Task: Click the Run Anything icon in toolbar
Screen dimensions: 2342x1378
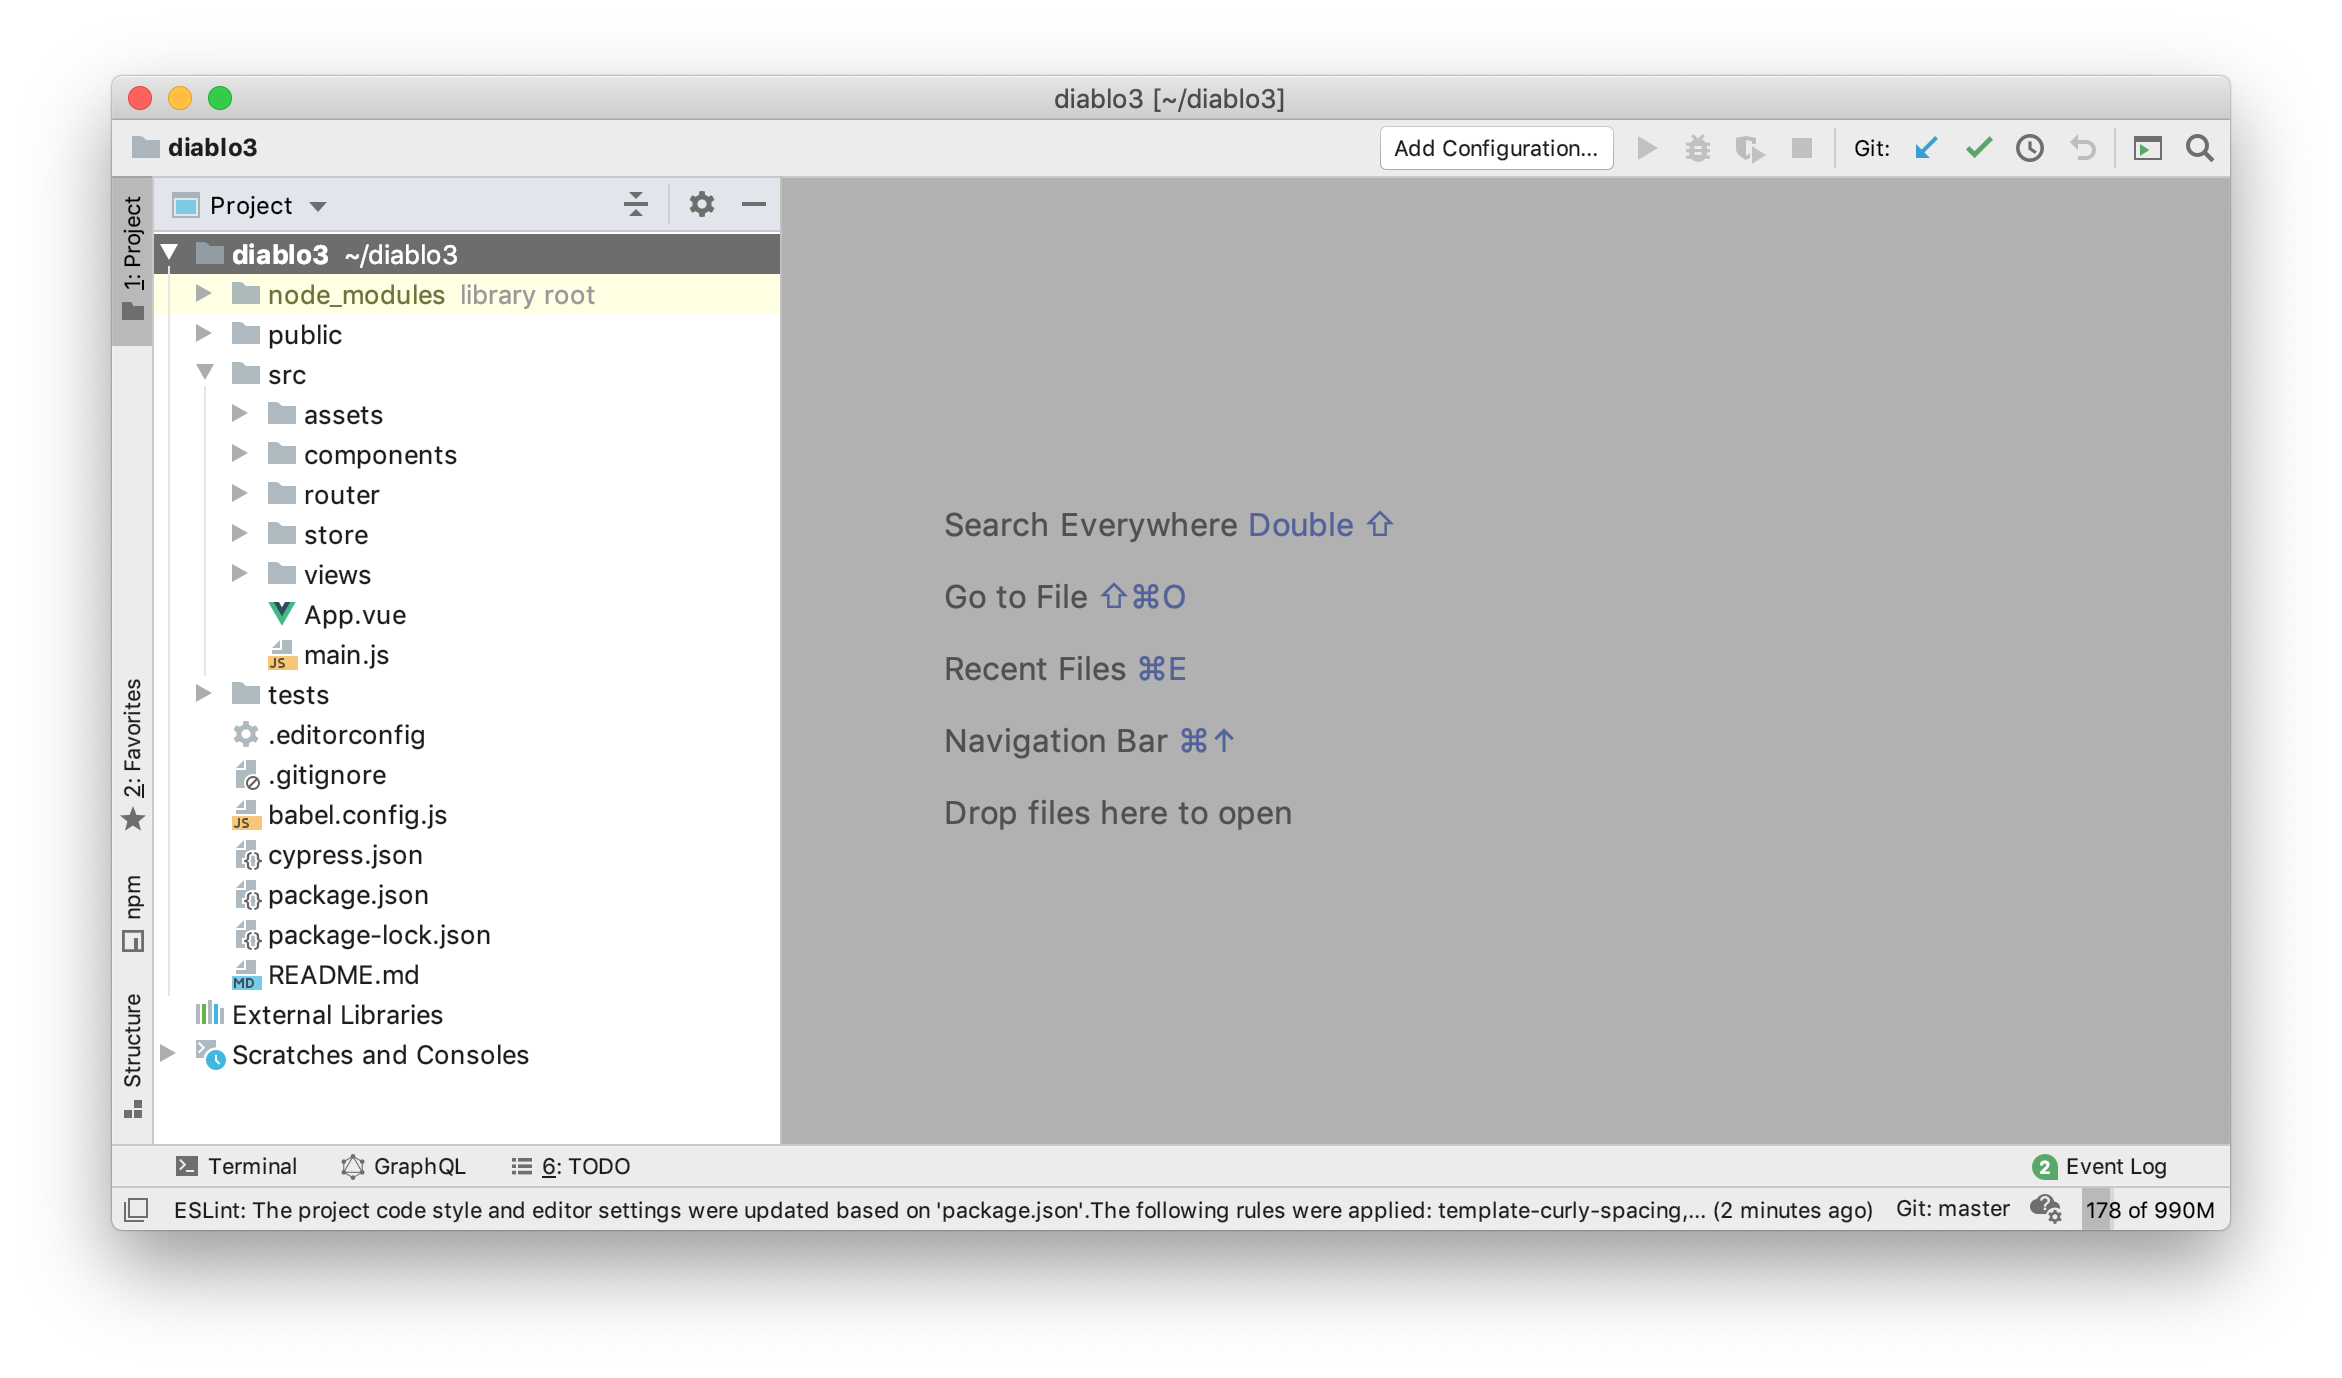Action: 2147,149
